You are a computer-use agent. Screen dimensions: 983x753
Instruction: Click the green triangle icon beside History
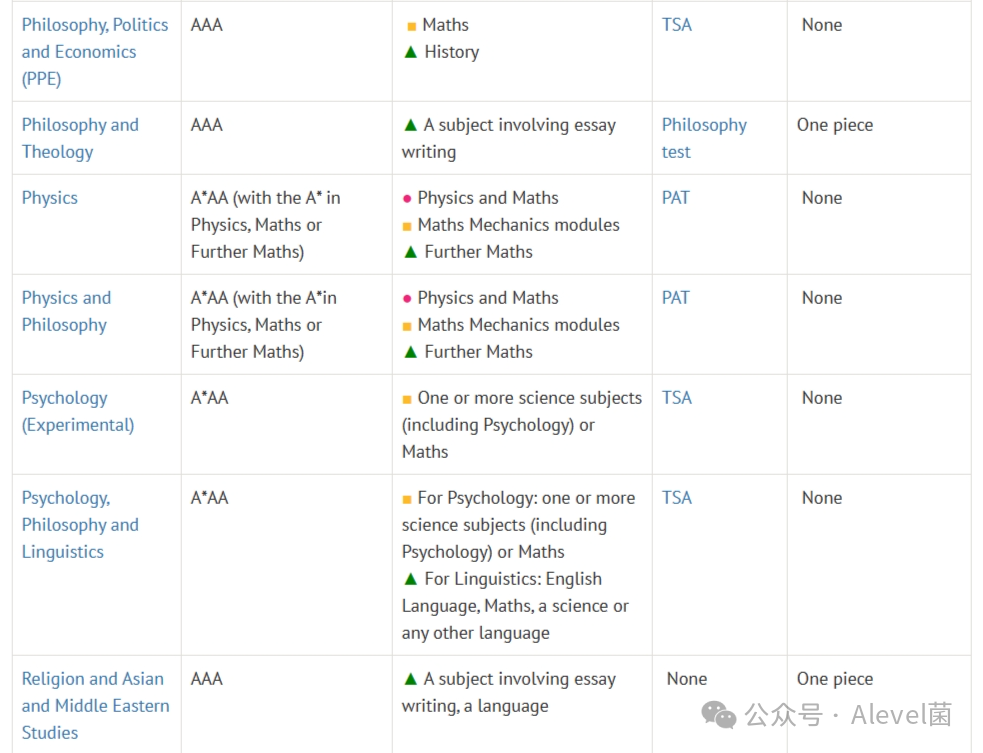pyautogui.click(x=411, y=52)
